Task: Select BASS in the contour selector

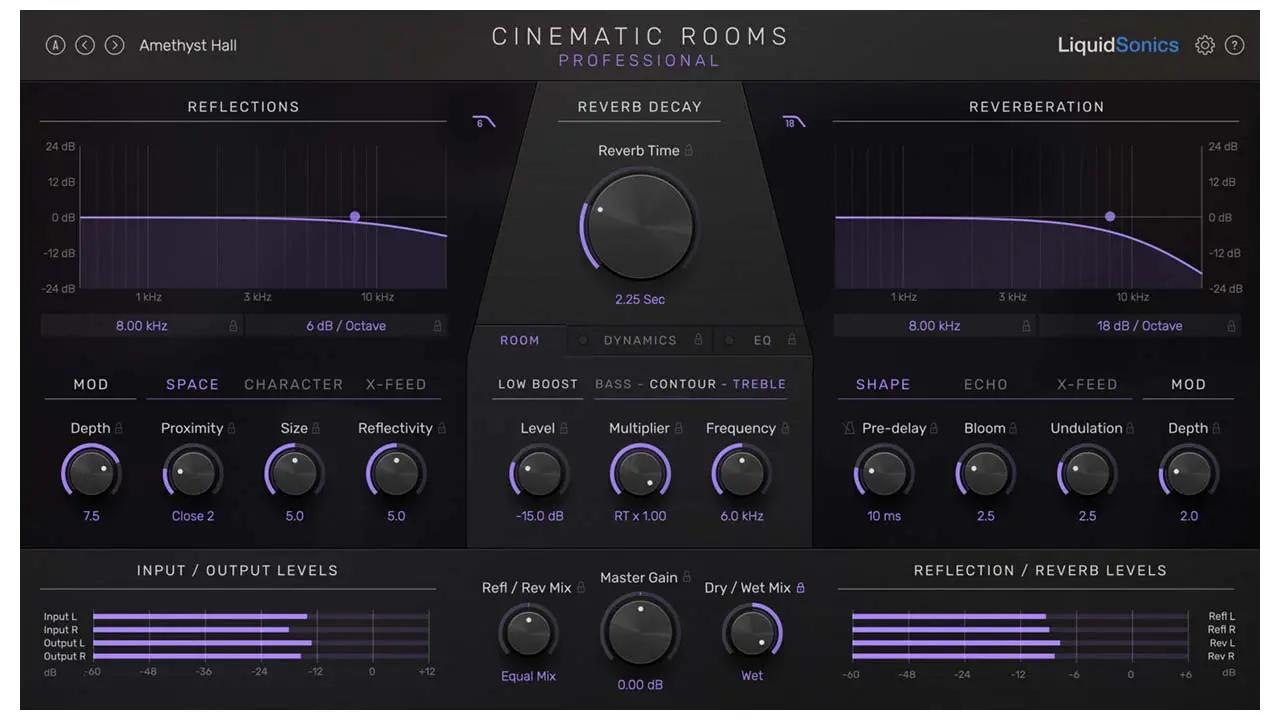Action: [x=614, y=384]
